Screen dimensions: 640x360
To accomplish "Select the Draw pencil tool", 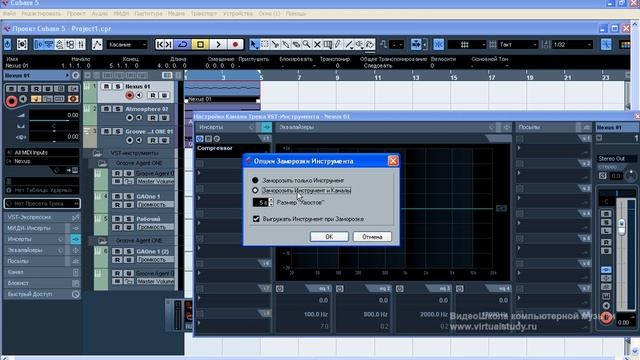I will click(x=338, y=44).
